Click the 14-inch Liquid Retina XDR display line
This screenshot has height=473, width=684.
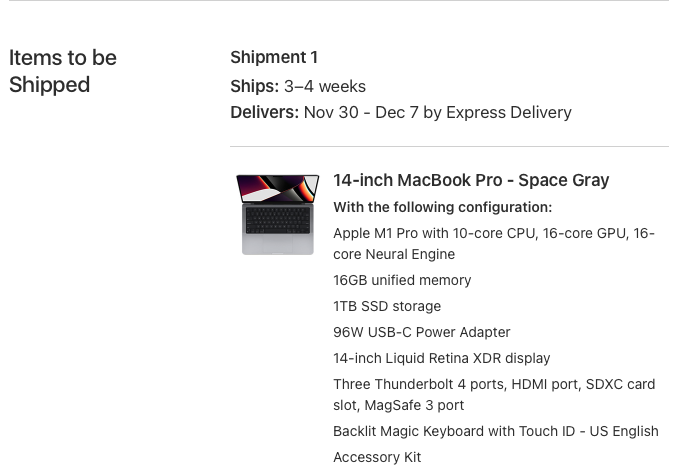coord(442,358)
